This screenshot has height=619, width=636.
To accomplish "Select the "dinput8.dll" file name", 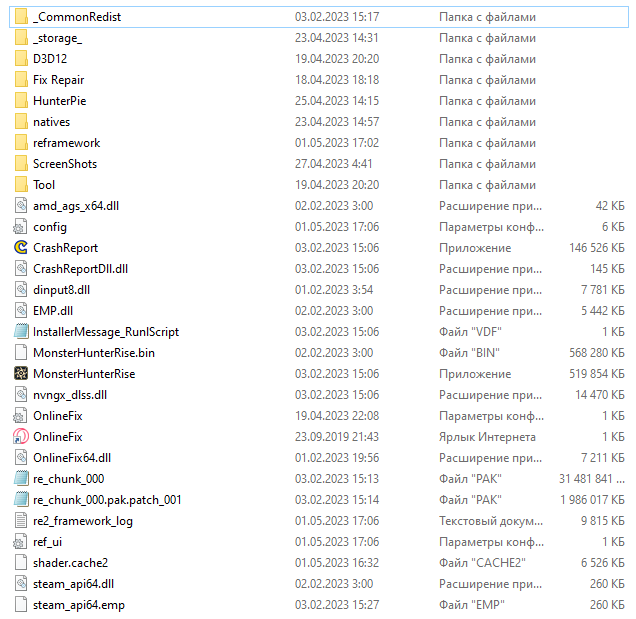I will pyautogui.click(x=61, y=290).
